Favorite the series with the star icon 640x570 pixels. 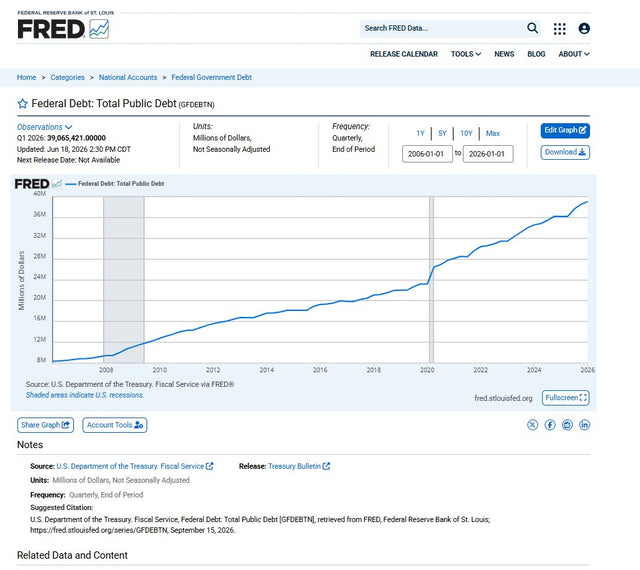[22, 104]
